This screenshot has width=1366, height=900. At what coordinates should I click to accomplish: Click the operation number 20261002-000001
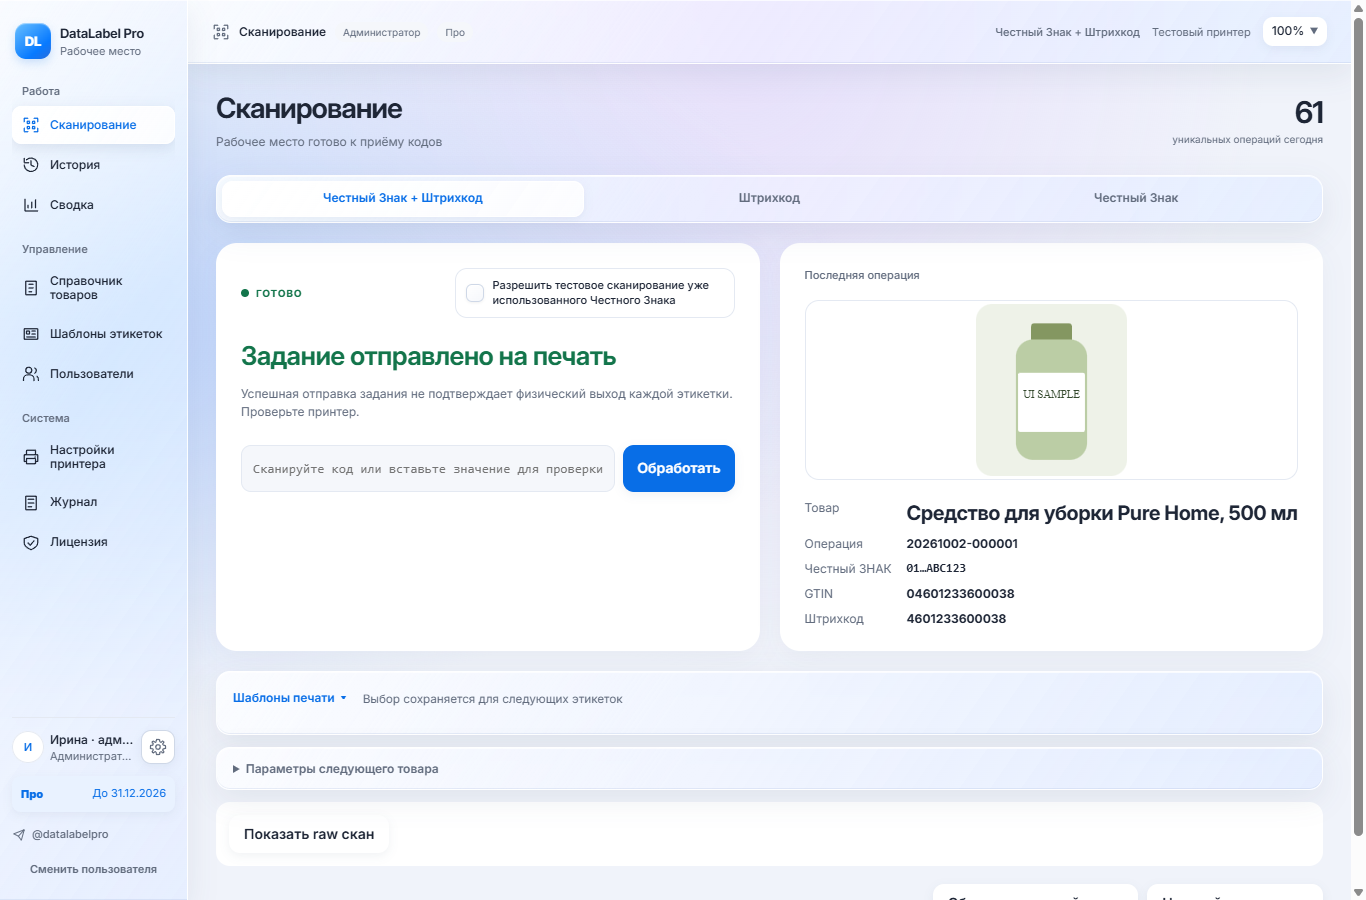click(x=962, y=544)
